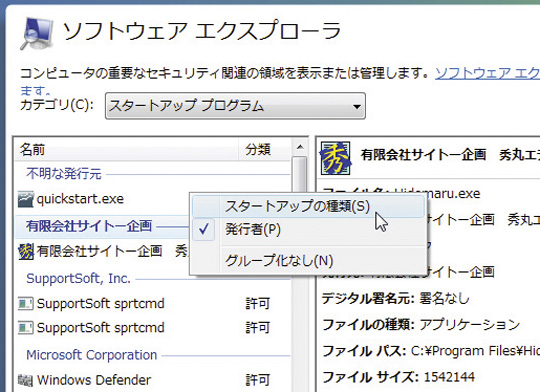The height and width of the screenshot is (392, 540).
Task: Open the ソフトウェア エクスプローラ help link
Action: tap(487, 73)
